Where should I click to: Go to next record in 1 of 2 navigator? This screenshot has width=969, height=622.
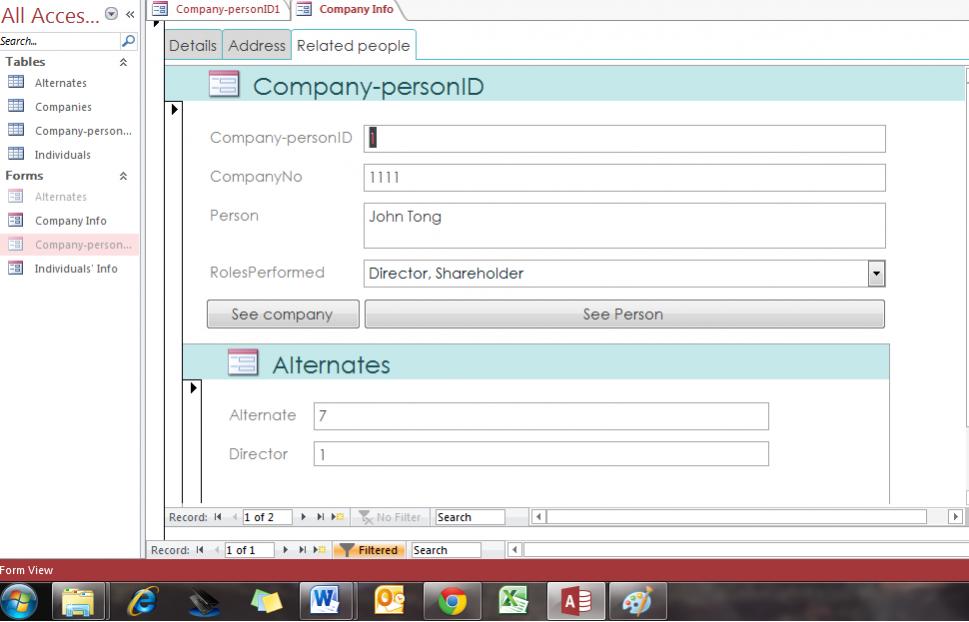(x=303, y=517)
